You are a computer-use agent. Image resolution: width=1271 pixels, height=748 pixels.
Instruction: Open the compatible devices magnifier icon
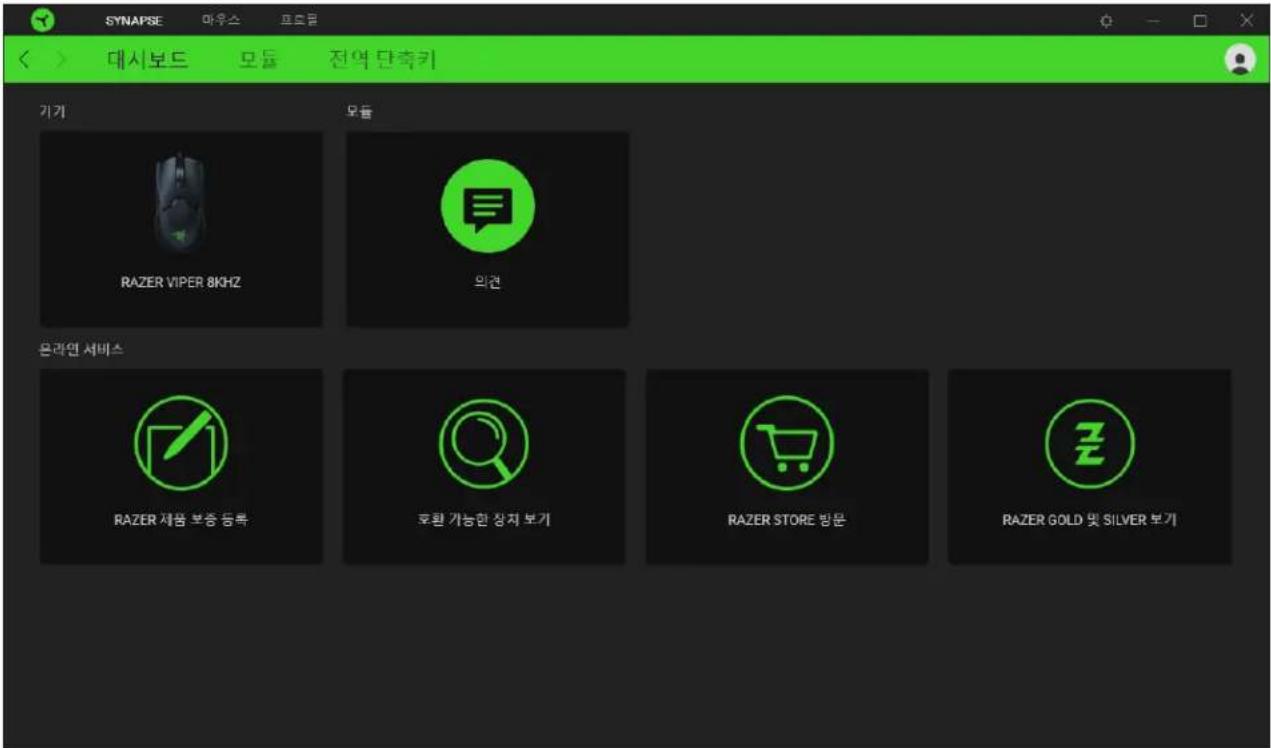pos(484,443)
